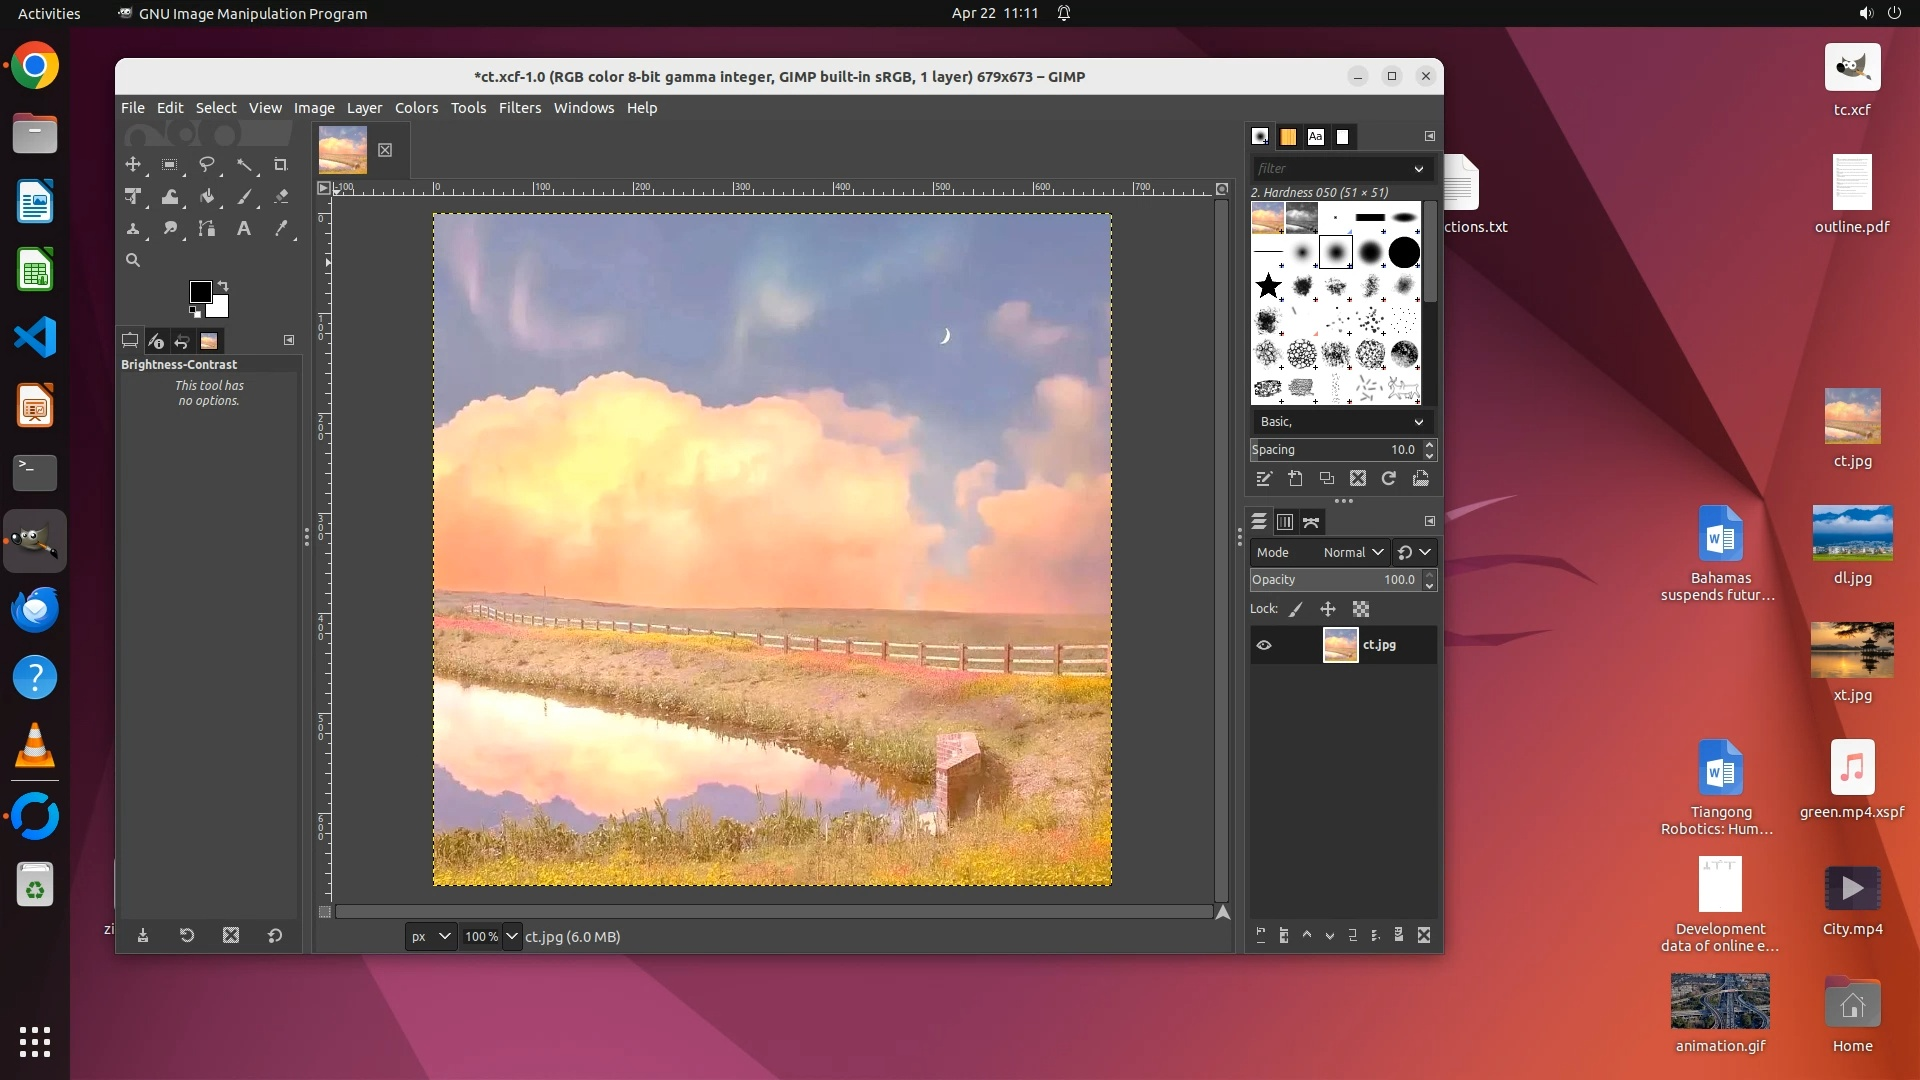Image resolution: width=1920 pixels, height=1080 pixels.
Task: Open the ct.jpg file on desktop
Action: [1852, 417]
